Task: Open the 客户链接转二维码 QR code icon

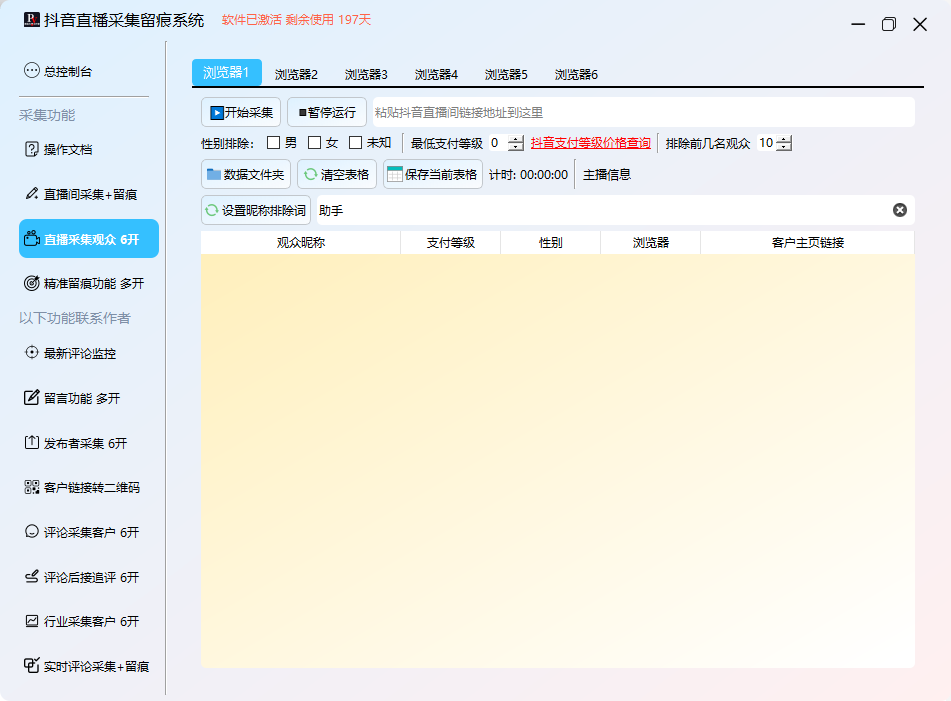Action: [x=32, y=487]
